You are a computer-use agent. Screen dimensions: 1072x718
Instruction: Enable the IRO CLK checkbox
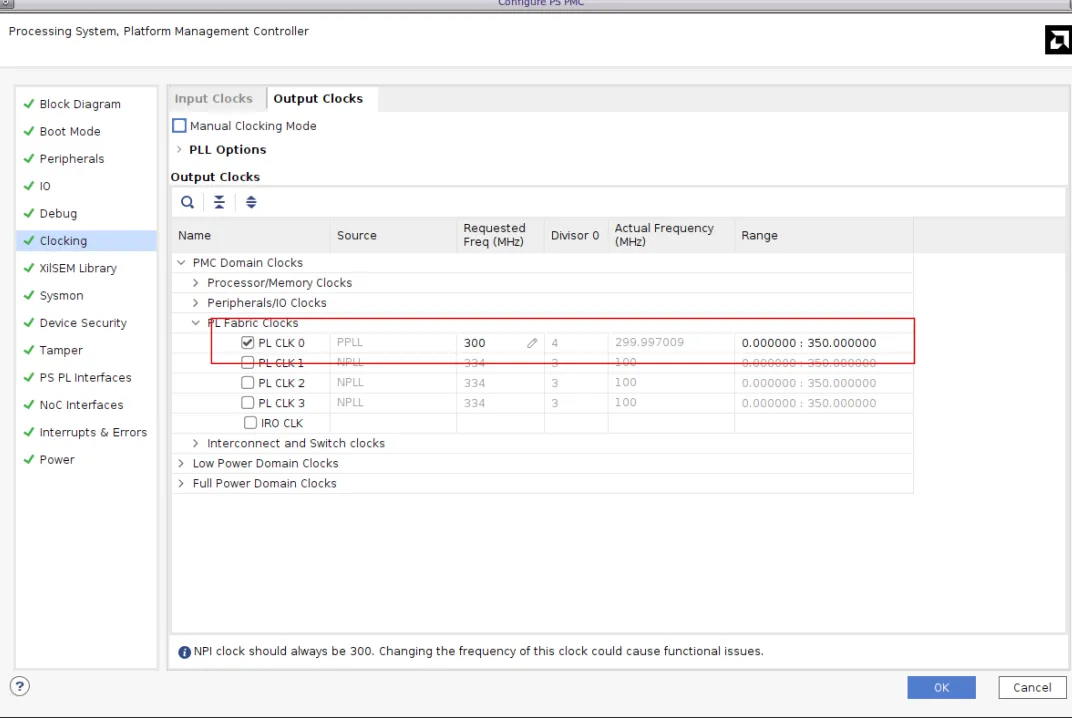pyautogui.click(x=250, y=423)
